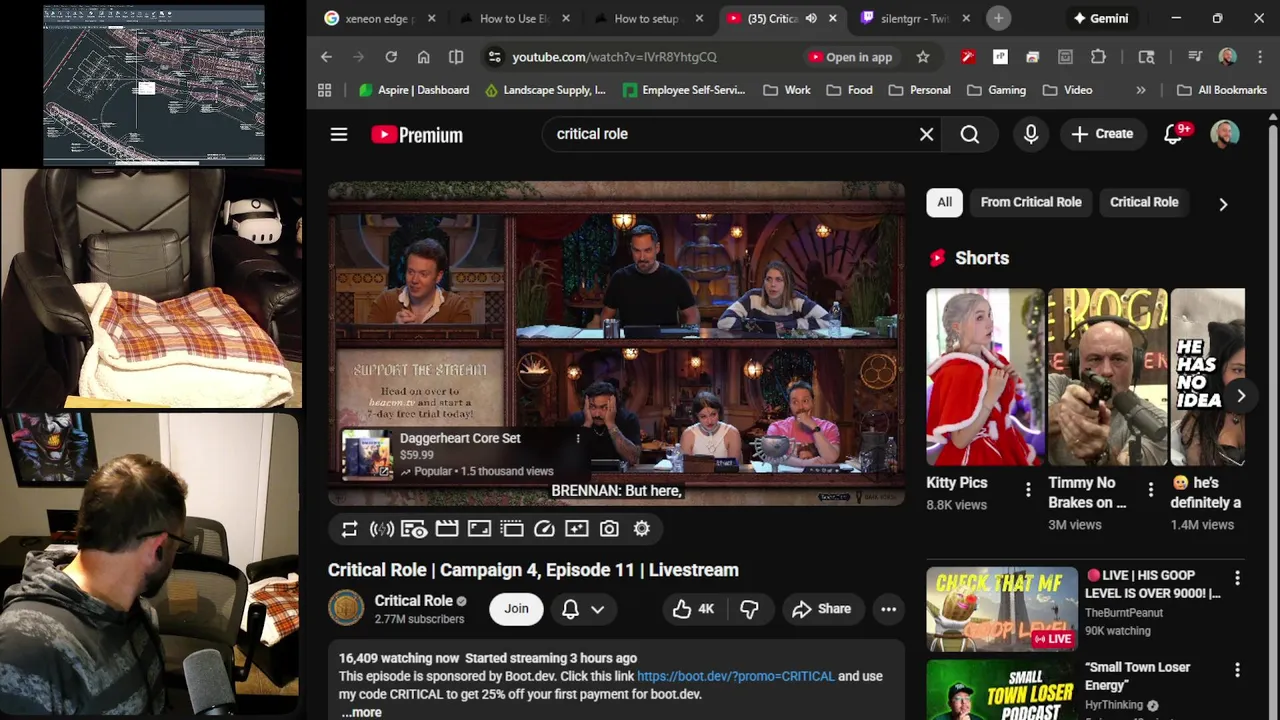This screenshot has height=720, width=1280.
Task: Open the Critical Role channel avatar
Action: 347,608
